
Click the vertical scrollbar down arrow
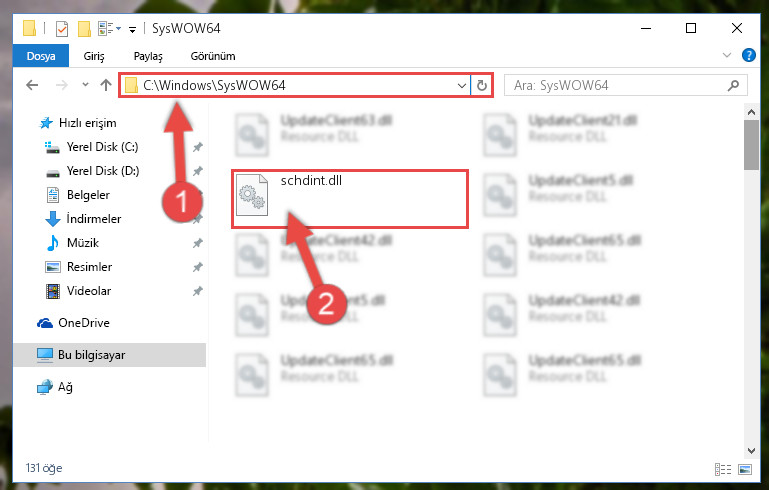click(x=751, y=450)
